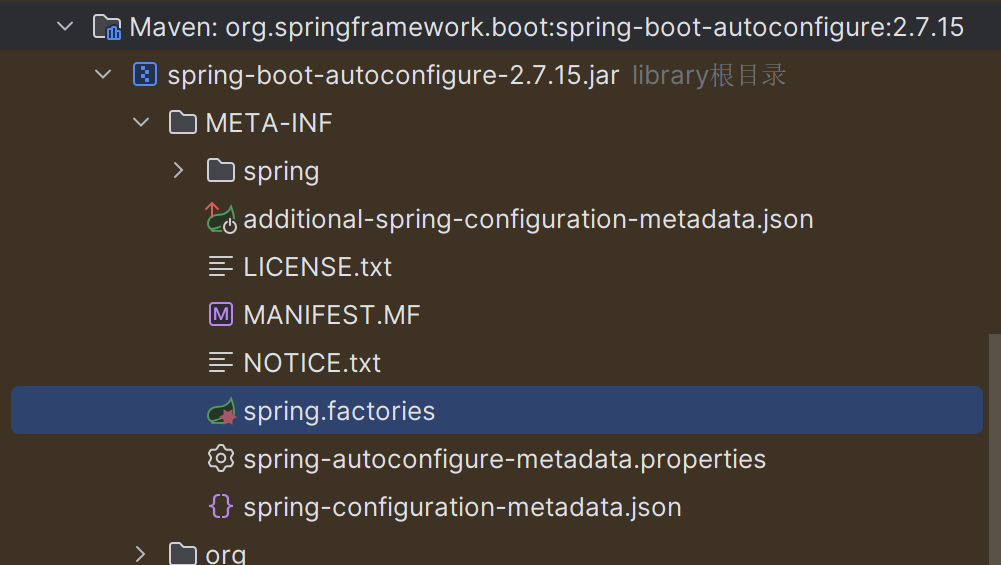The image size is (1001, 565).
Task: Click the text file icon beside NOTICE.txt
Action: (221, 363)
